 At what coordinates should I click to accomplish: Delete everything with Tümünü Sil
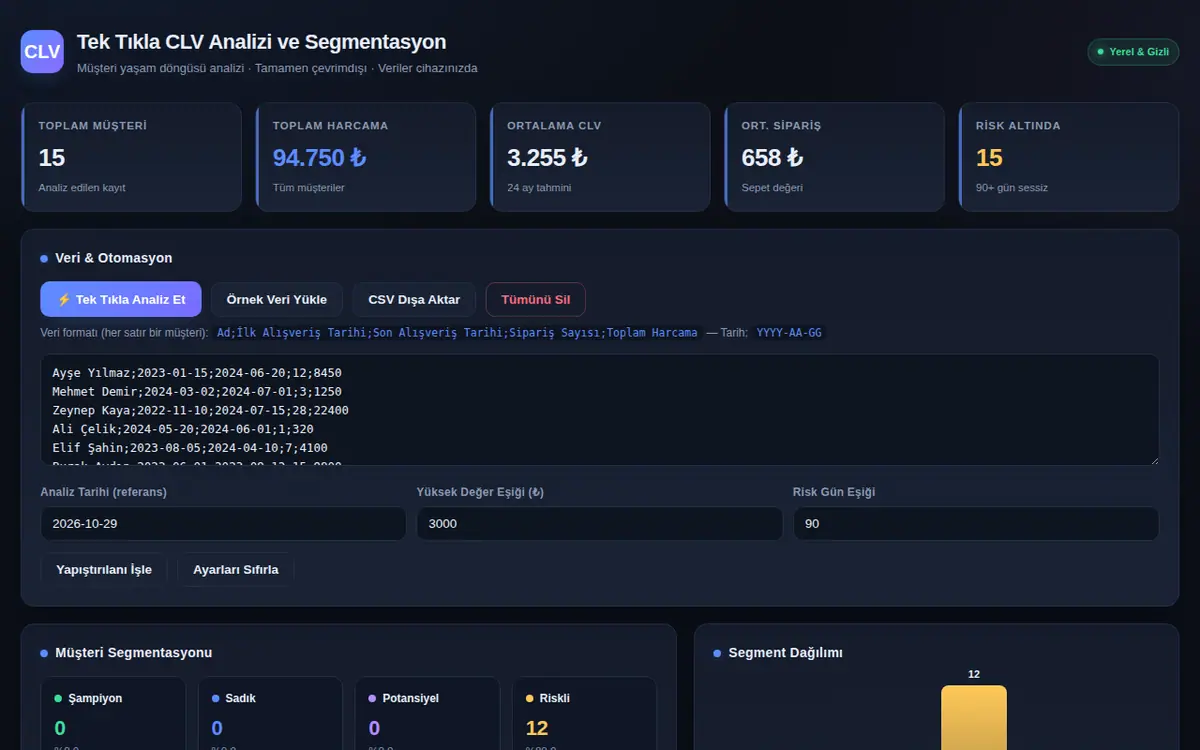(x=535, y=299)
